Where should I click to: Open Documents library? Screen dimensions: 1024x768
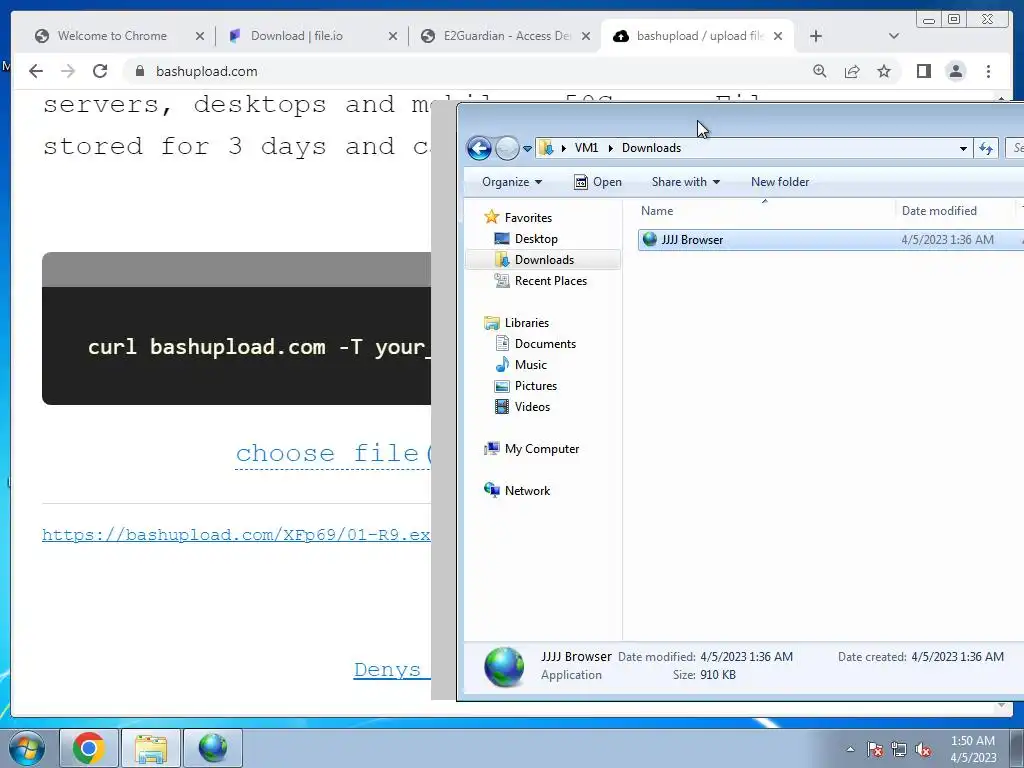pos(545,344)
